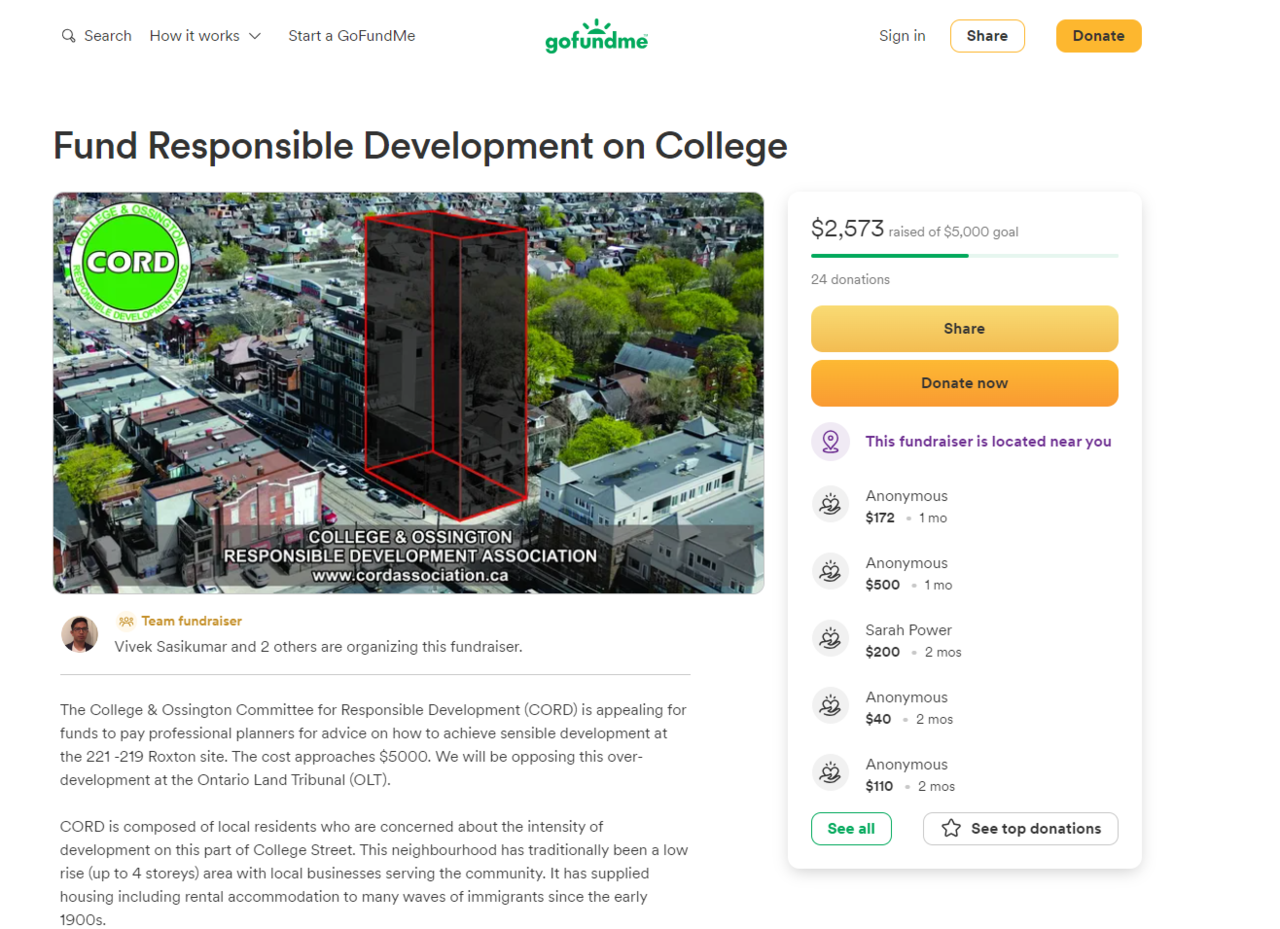Viewport: 1280px width, 929px height.
Task: Click the $500 donation amount
Action: 883,585
